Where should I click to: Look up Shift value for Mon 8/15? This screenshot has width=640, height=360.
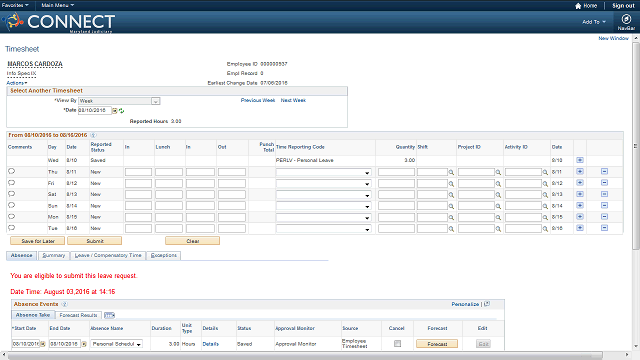[451, 218]
